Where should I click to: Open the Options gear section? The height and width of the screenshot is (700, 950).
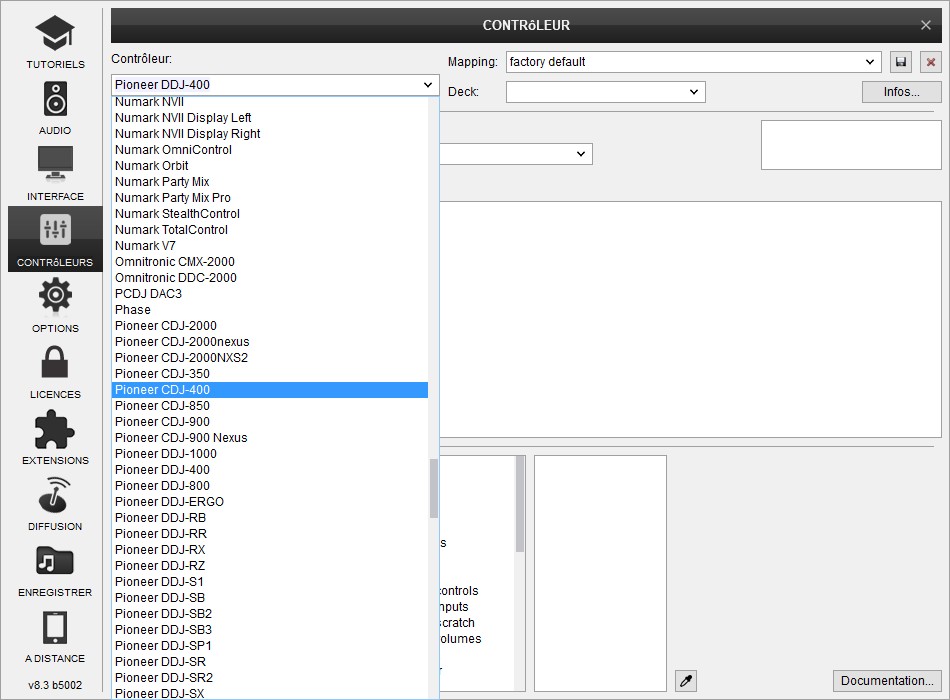pos(55,305)
